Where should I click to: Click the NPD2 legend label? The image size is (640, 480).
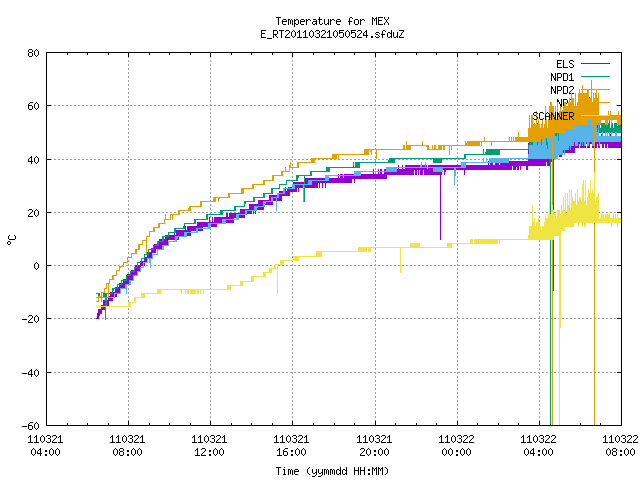click(562, 90)
